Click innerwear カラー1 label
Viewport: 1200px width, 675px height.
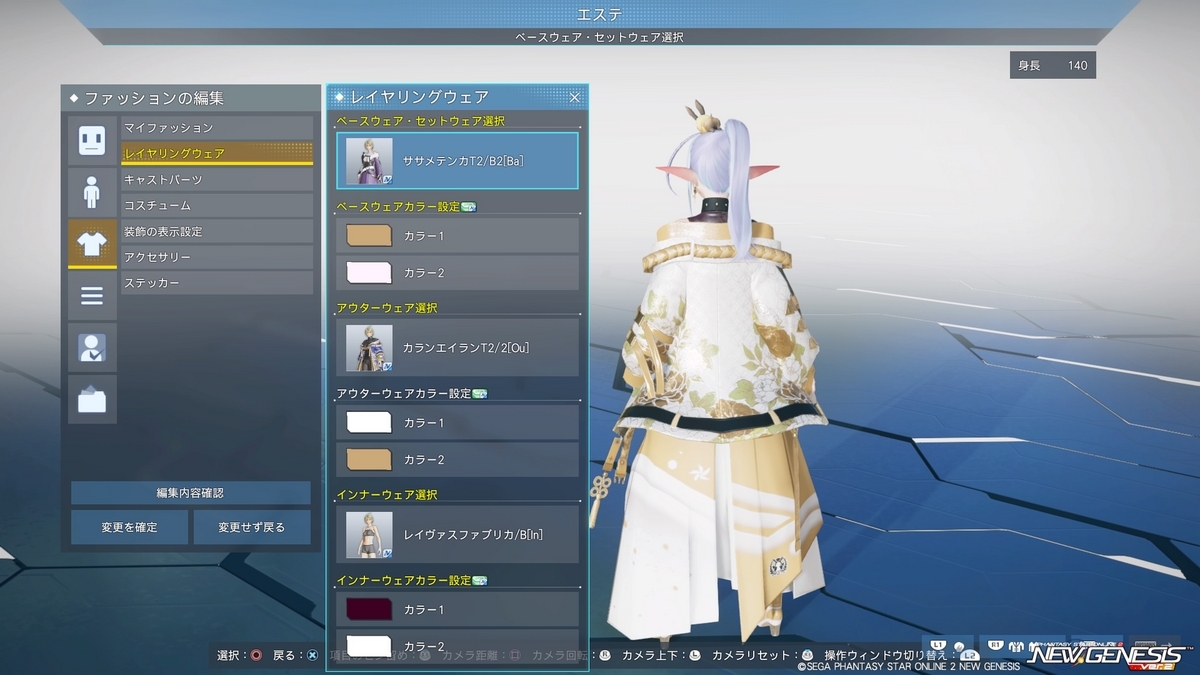[x=423, y=609]
